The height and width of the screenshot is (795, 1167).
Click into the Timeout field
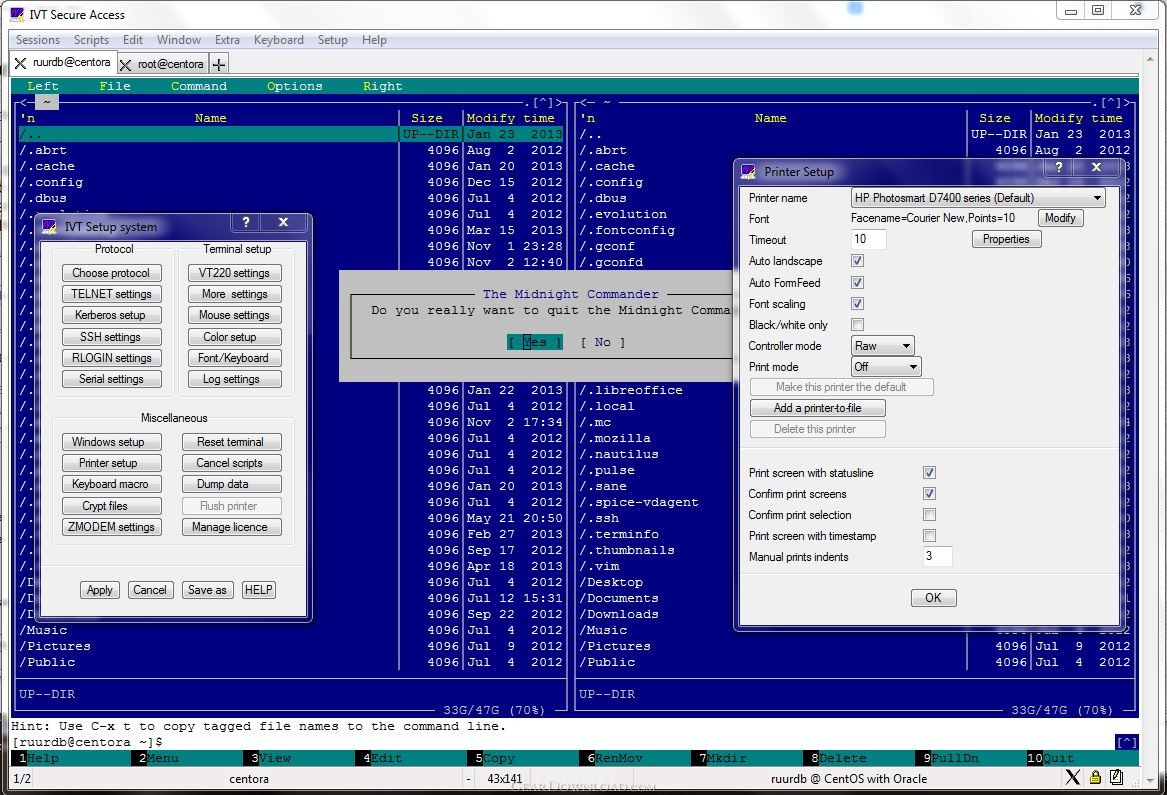[x=868, y=239]
